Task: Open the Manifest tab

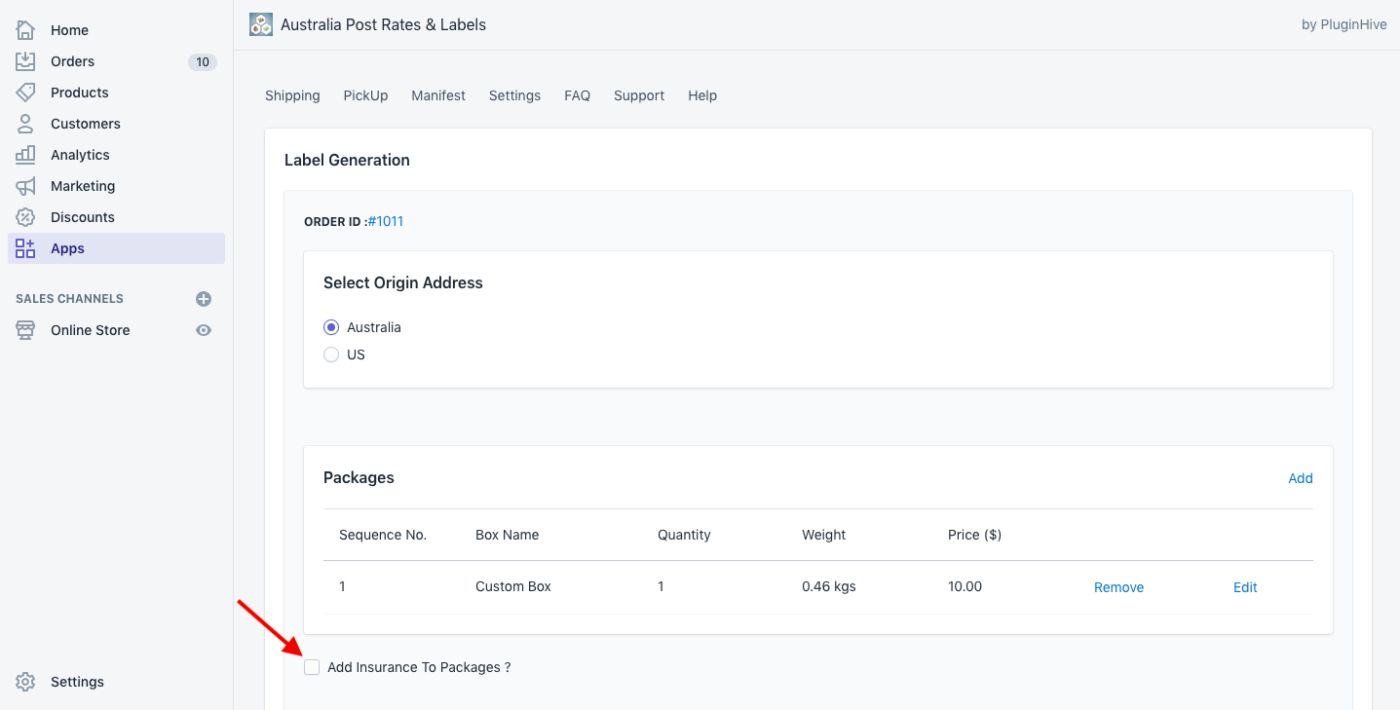Action: pyautogui.click(x=439, y=96)
